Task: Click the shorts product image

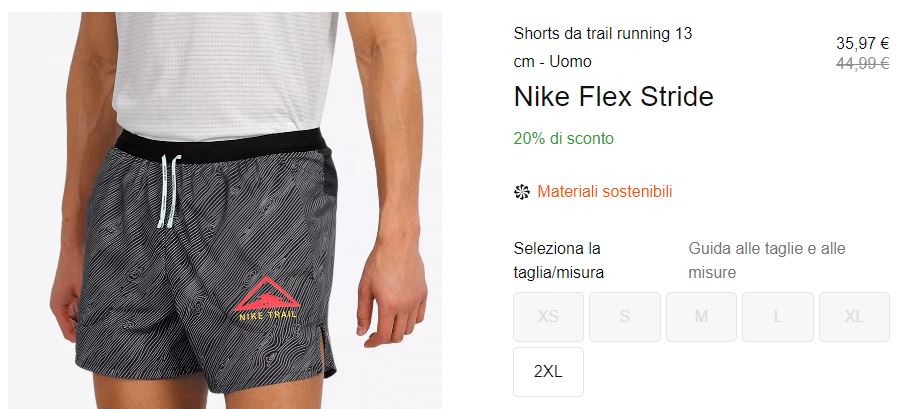Action: pos(224,210)
